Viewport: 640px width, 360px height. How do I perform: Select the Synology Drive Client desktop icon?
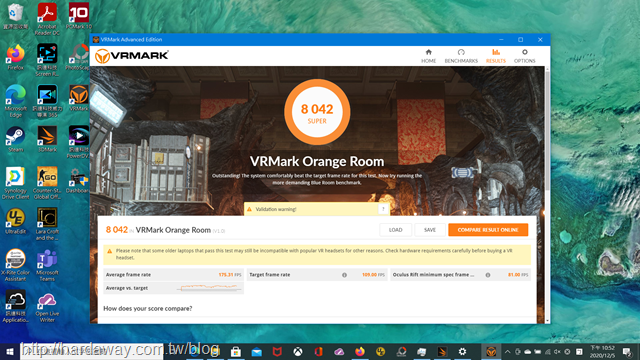[16, 183]
